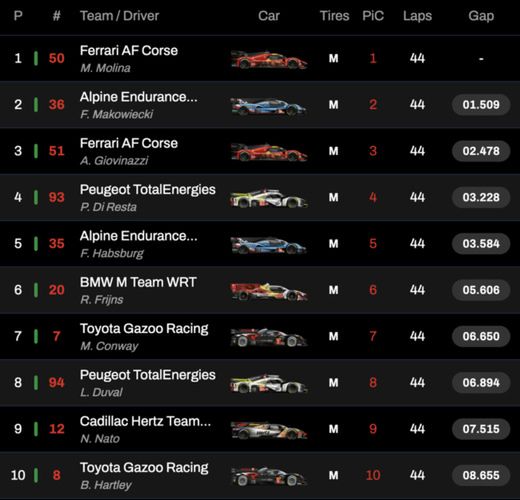Click the Tires column header

tap(334, 16)
